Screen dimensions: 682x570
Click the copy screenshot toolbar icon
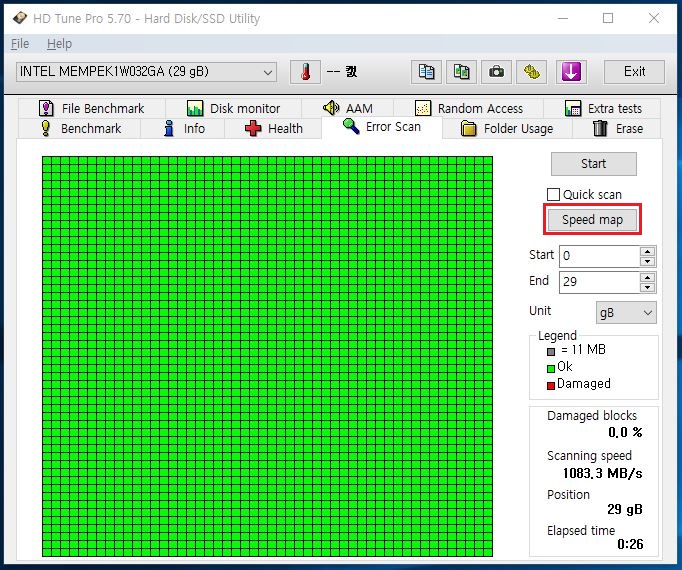tap(461, 72)
